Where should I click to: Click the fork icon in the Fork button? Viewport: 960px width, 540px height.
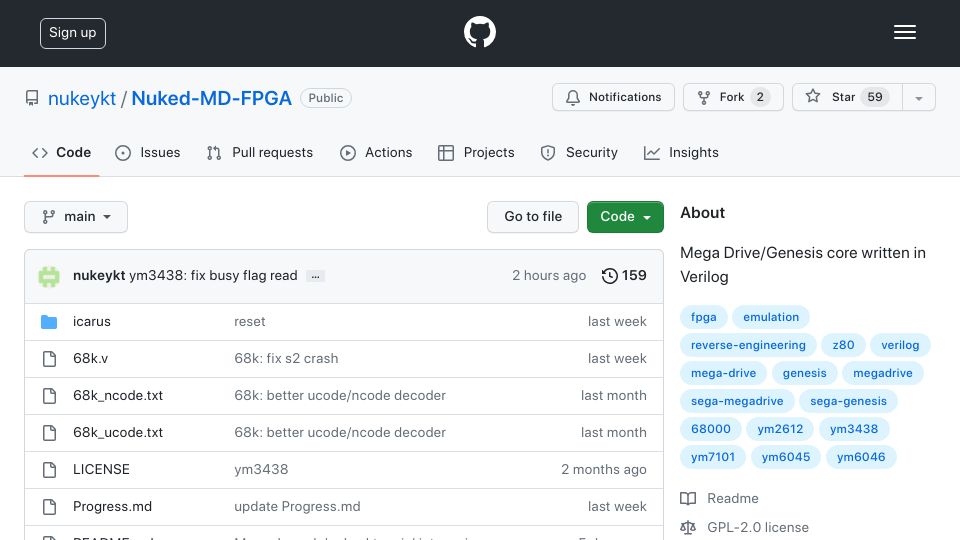point(703,97)
